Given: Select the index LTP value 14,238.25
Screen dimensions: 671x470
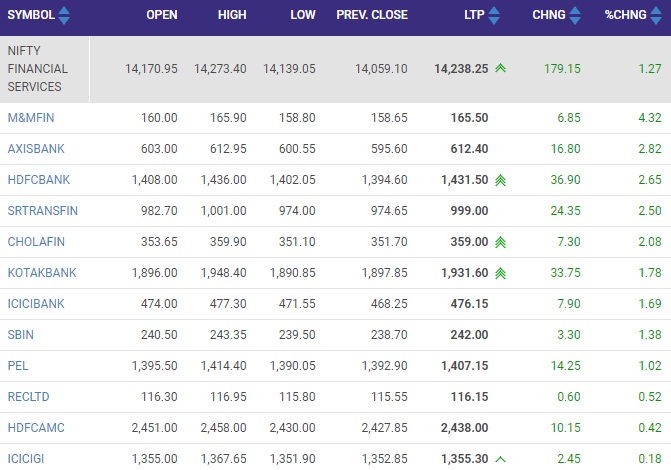Looking at the screenshot, I should pos(461,68).
